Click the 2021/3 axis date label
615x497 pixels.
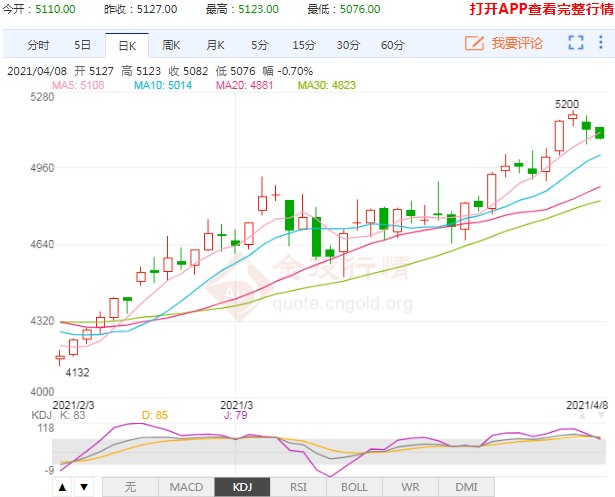237,405
